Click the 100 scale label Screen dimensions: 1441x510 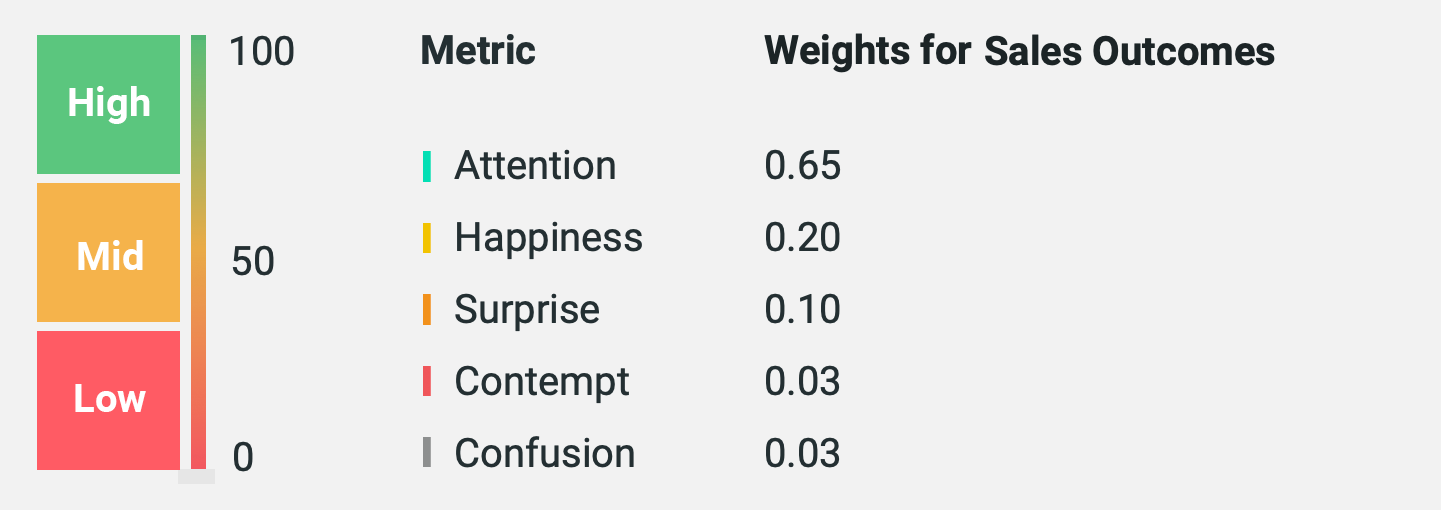tap(262, 52)
